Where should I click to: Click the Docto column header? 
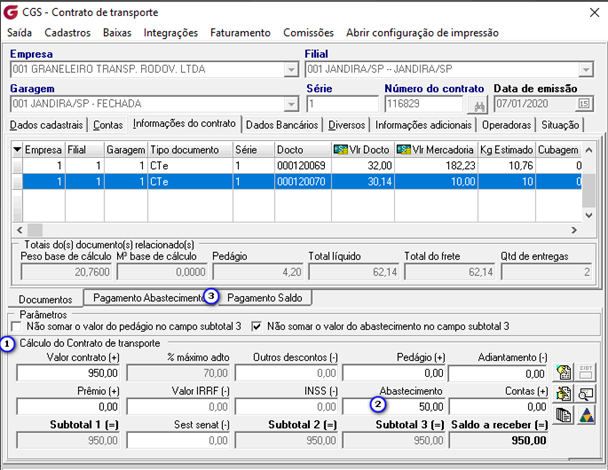(303, 149)
